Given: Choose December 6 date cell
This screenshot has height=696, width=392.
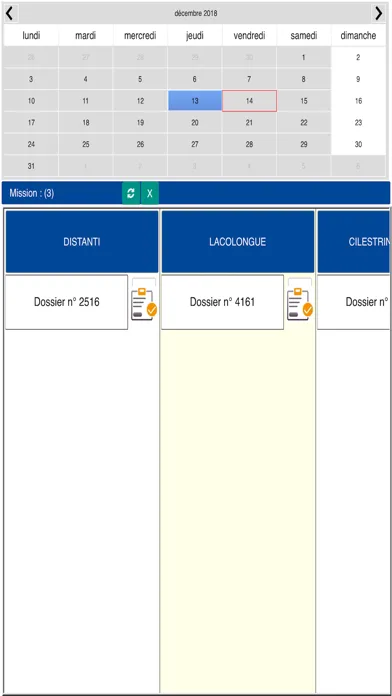Looking at the screenshot, I should (x=195, y=79).
